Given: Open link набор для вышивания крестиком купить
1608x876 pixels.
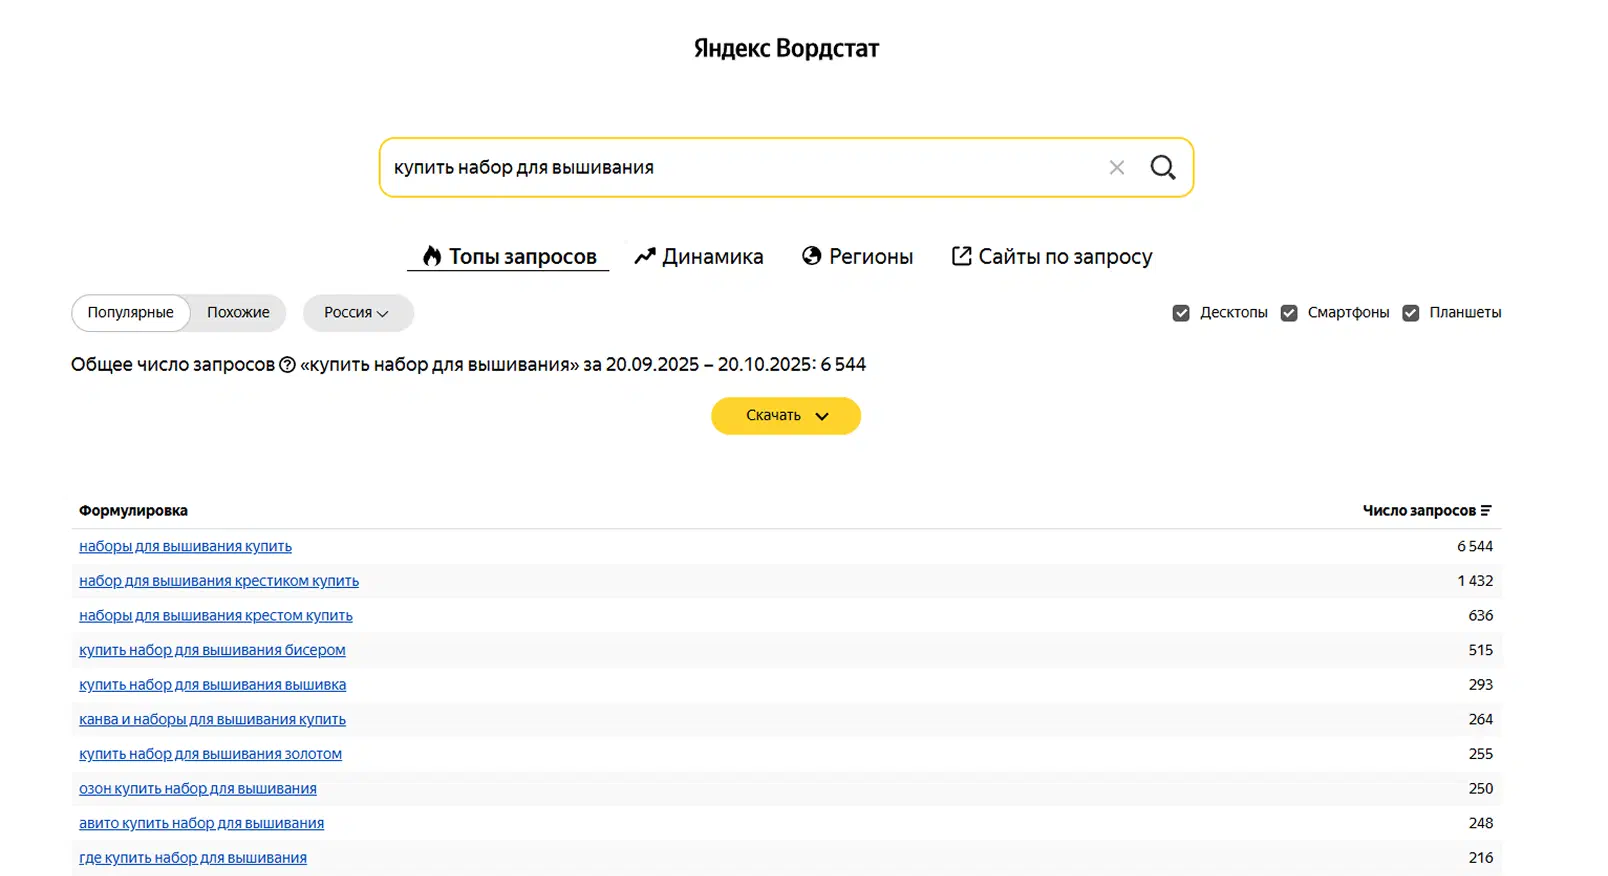Looking at the screenshot, I should 219,581.
